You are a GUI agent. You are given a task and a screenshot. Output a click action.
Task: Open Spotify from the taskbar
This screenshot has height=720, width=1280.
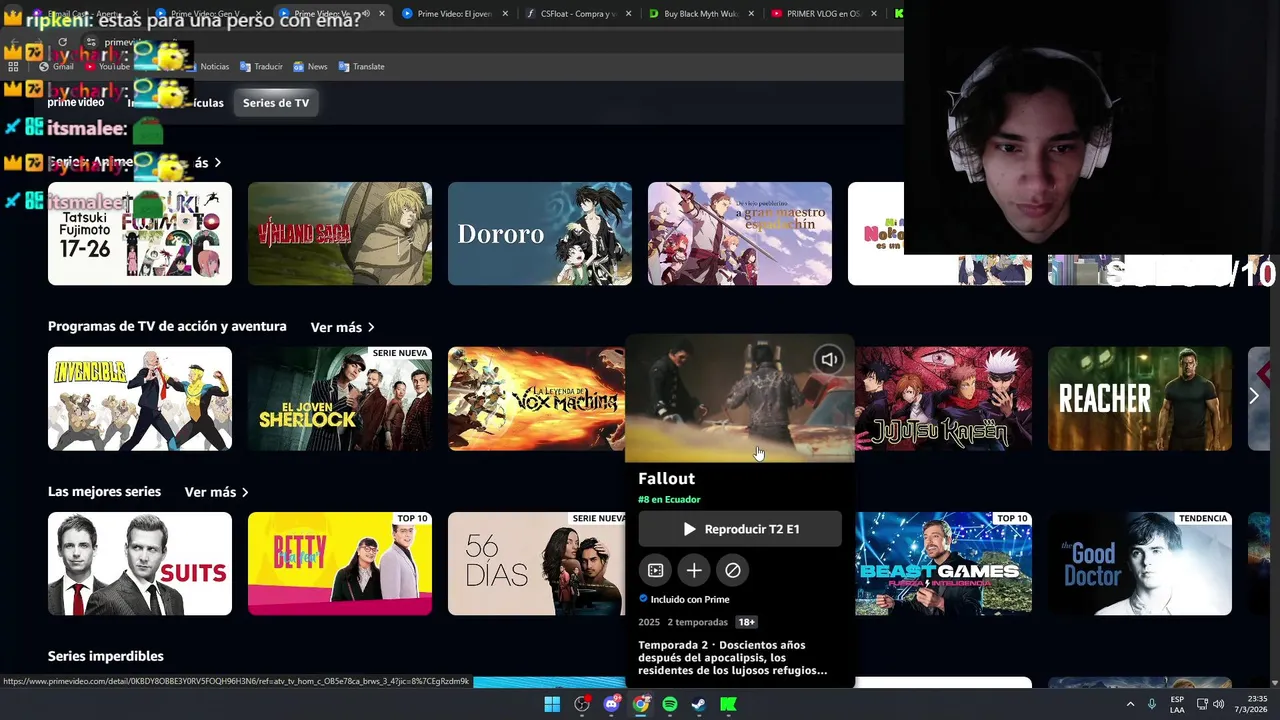[x=670, y=704]
